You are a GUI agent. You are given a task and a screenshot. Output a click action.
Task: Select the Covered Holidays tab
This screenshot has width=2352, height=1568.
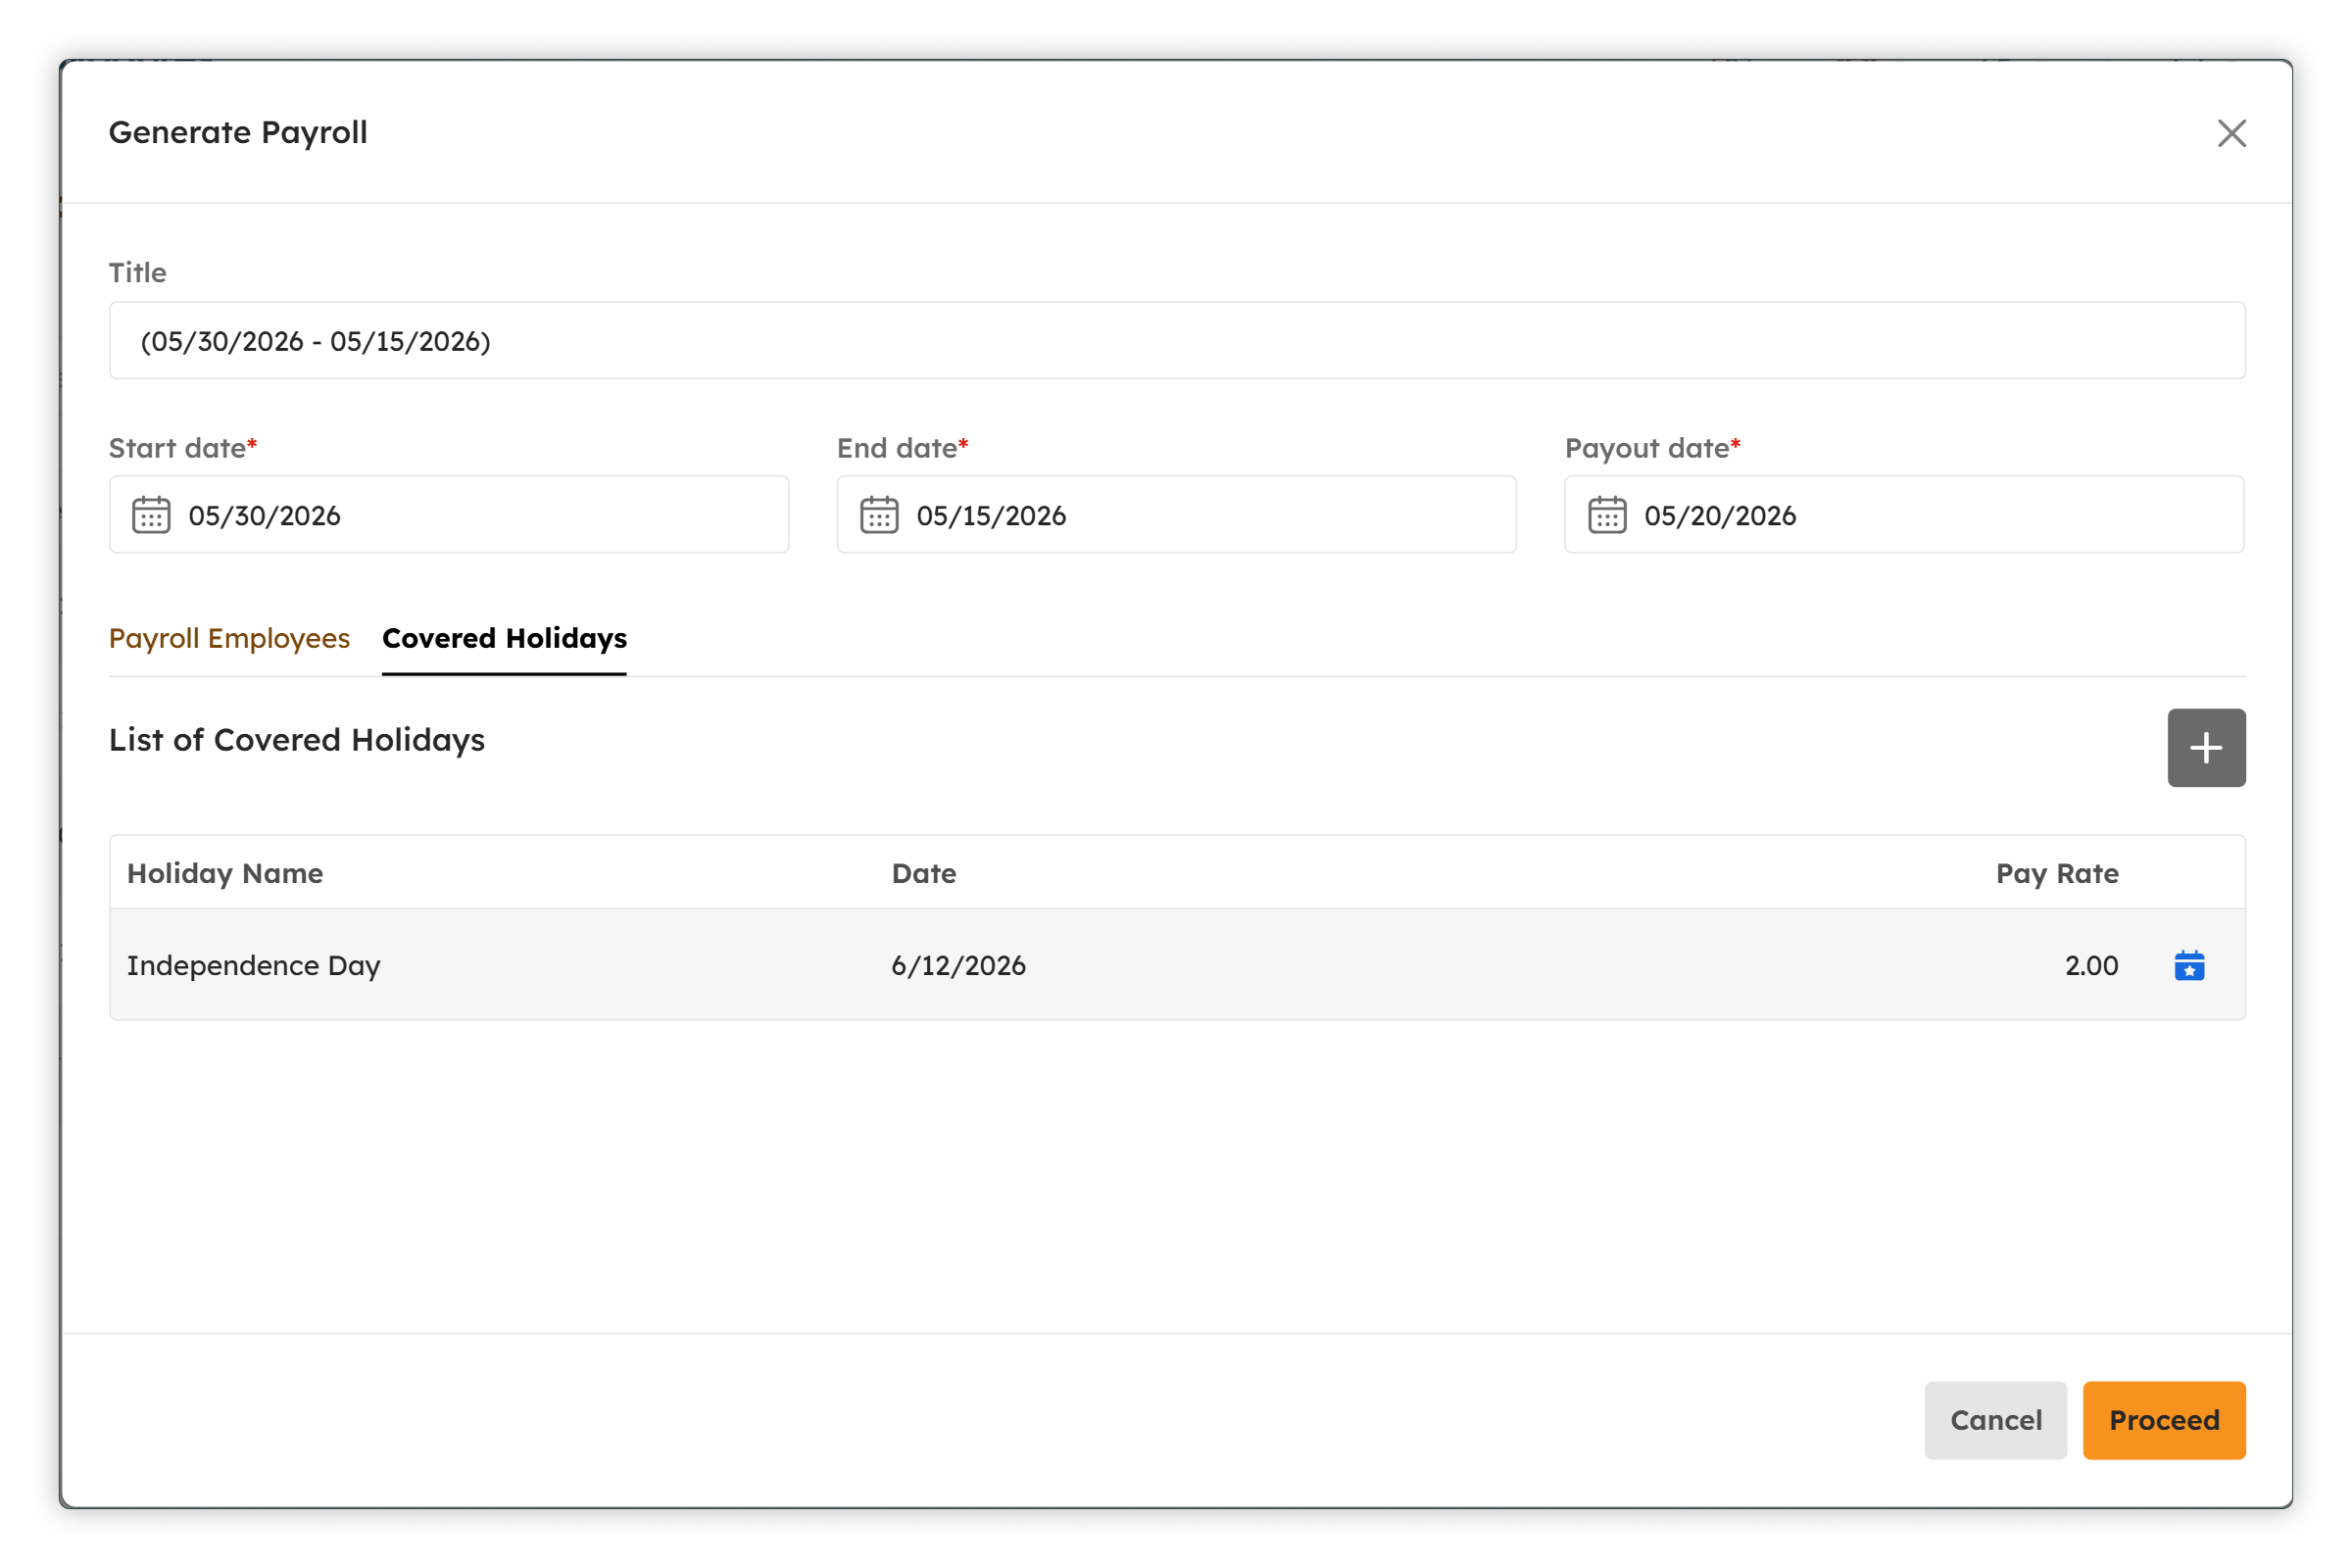504,638
